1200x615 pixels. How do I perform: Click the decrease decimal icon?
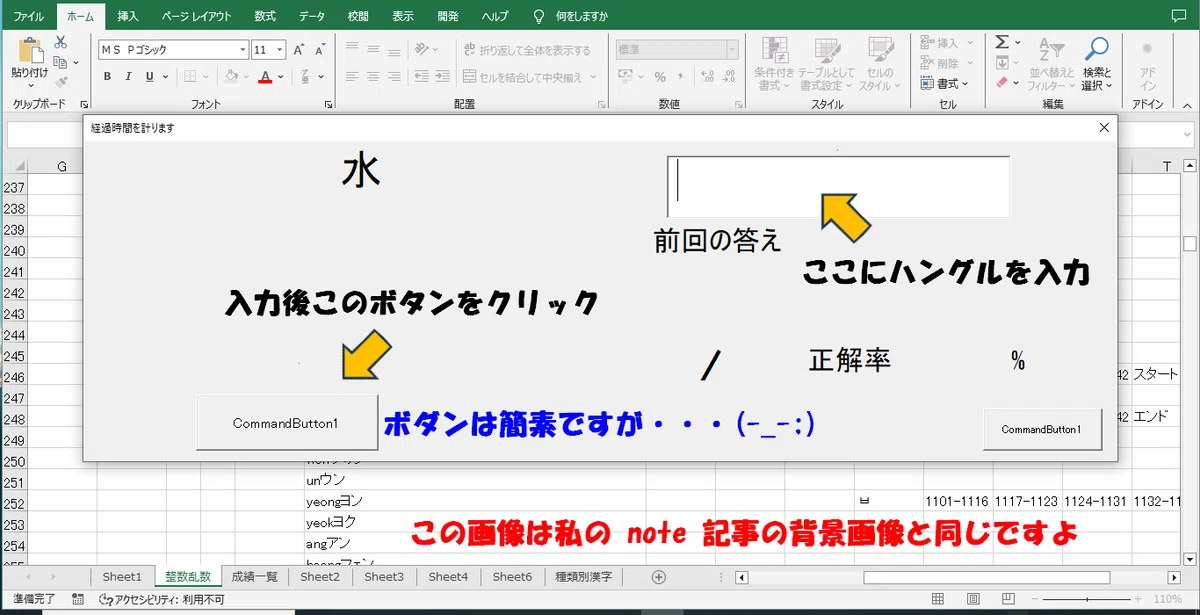(728, 76)
